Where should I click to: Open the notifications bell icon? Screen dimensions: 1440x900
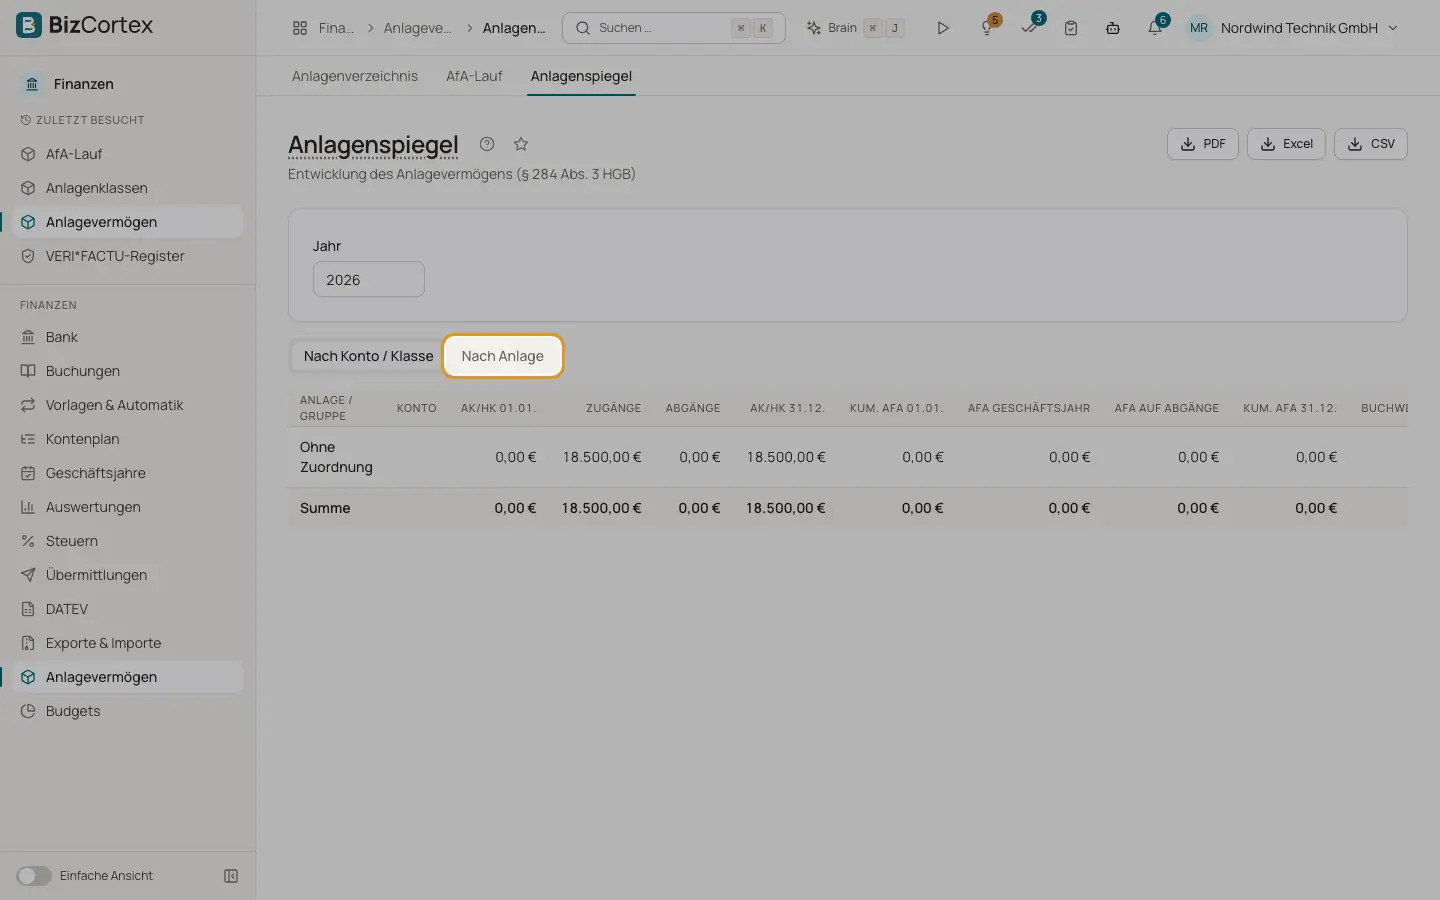coord(1155,28)
